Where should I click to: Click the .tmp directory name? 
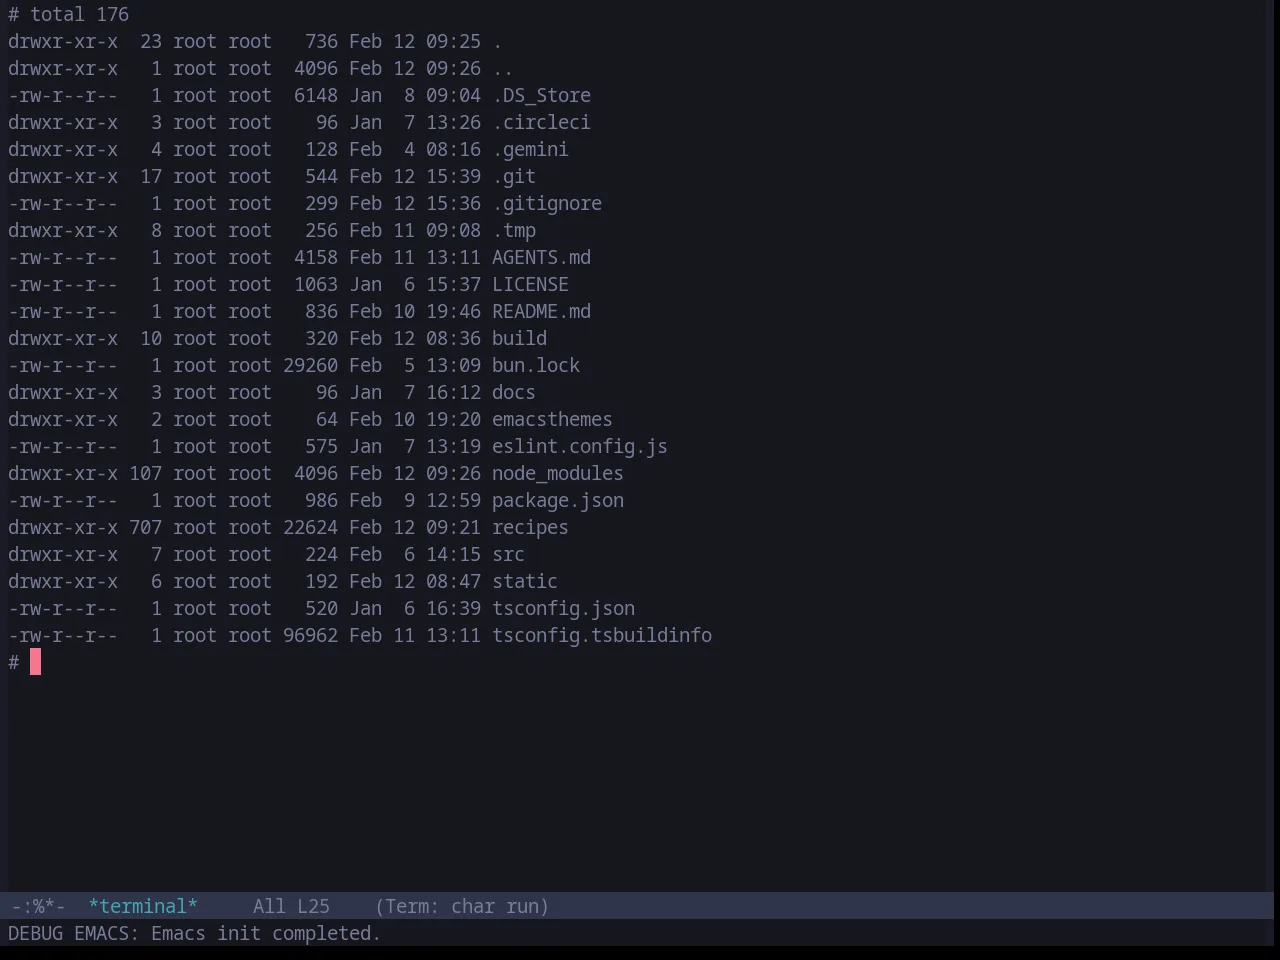coord(514,230)
